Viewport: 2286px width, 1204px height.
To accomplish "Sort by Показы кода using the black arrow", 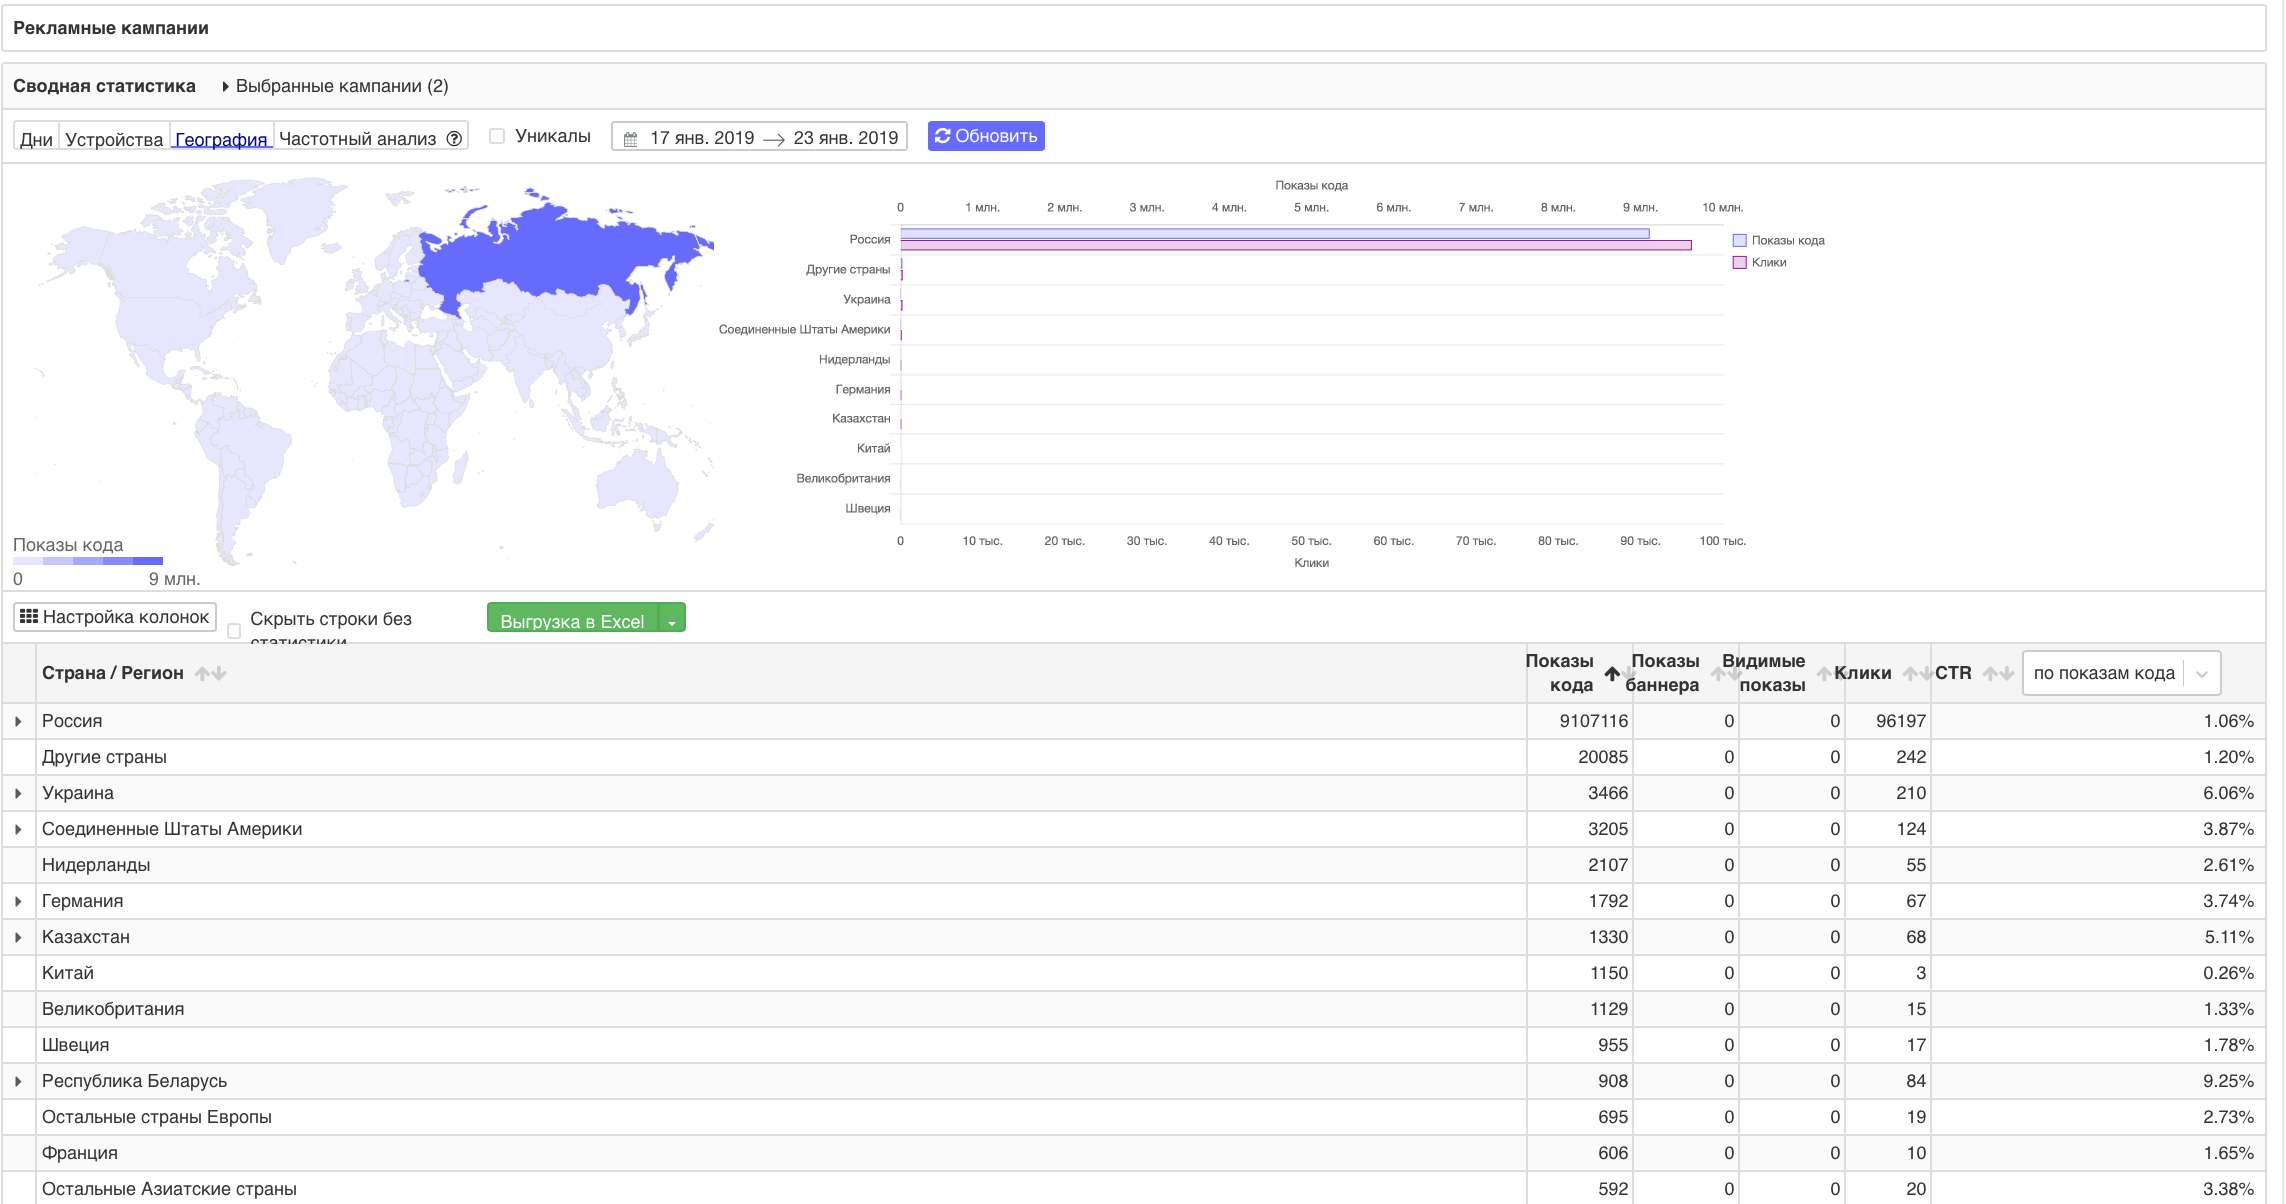I will pos(1611,673).
